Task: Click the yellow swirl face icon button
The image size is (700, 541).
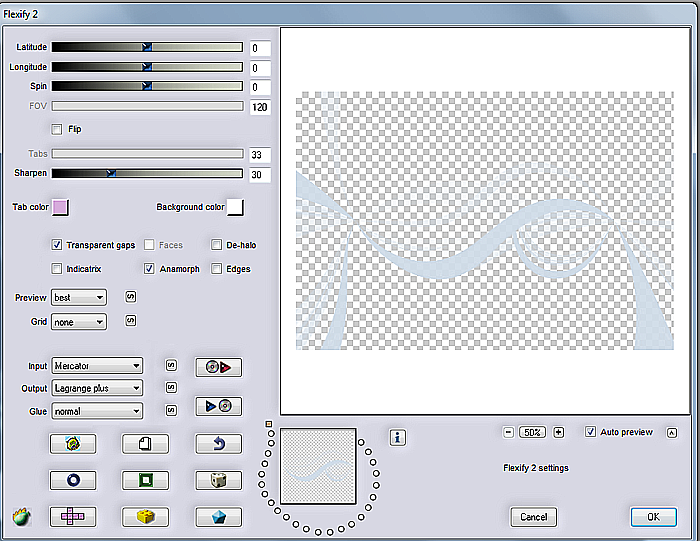Action: click(73, 444)
